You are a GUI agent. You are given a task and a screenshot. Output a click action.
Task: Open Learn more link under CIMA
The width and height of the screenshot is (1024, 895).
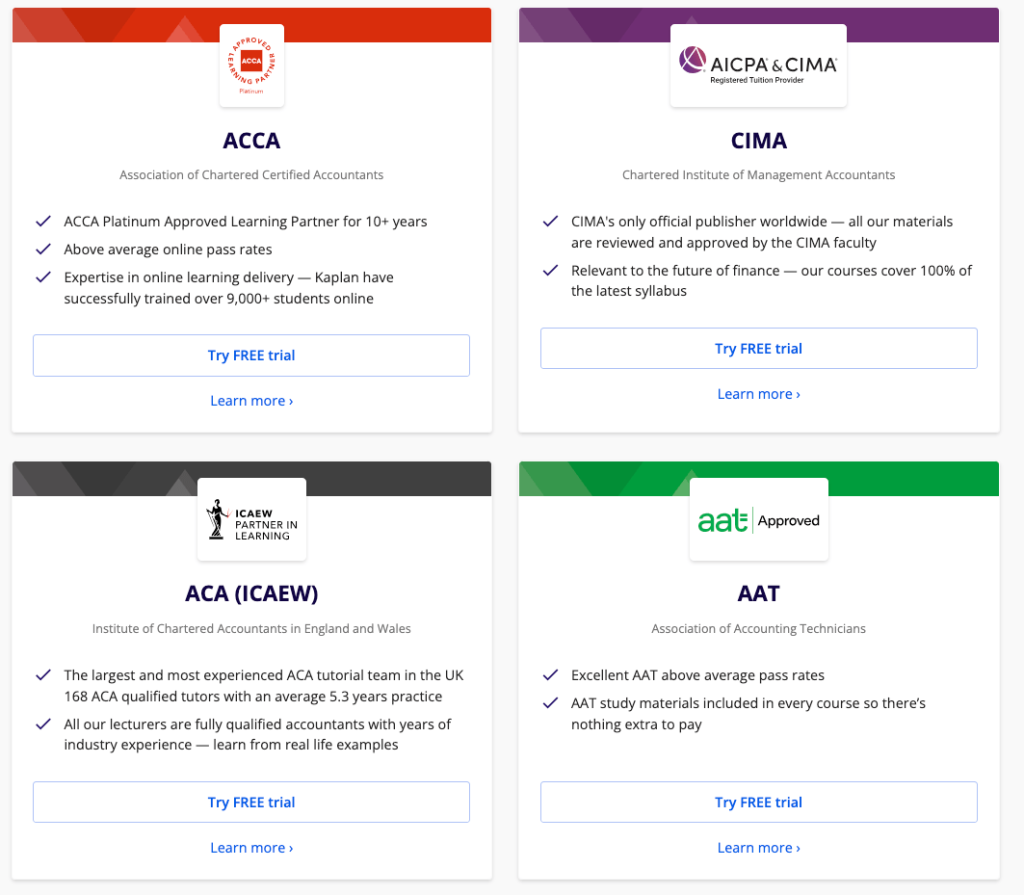758,394
